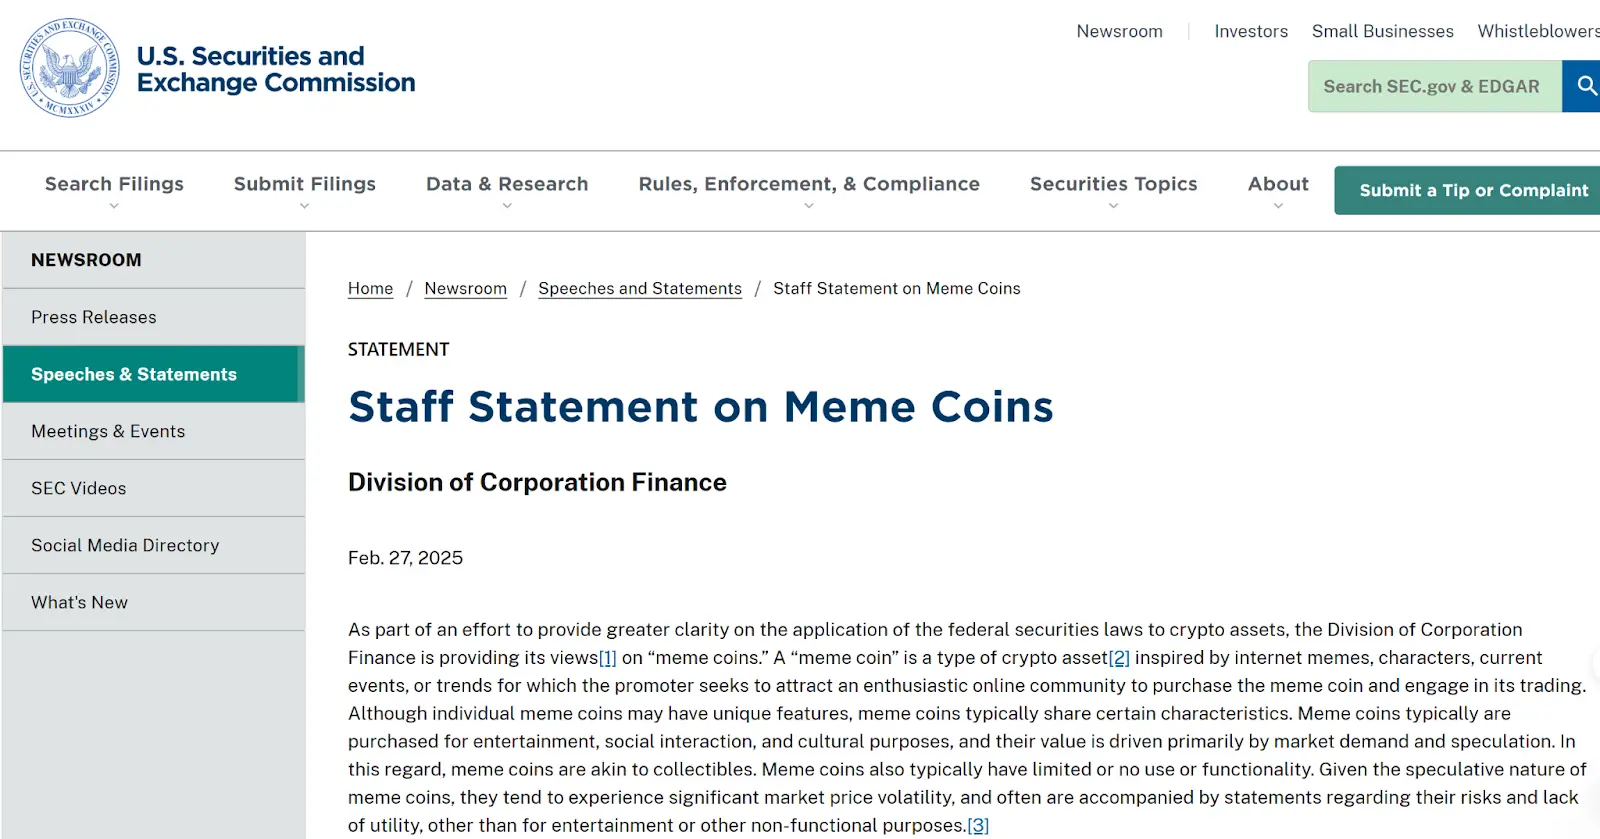The height and width of the screenshot is (839, 1600).
Task: Click the SEC seal logo
Action: click(70, 68)
